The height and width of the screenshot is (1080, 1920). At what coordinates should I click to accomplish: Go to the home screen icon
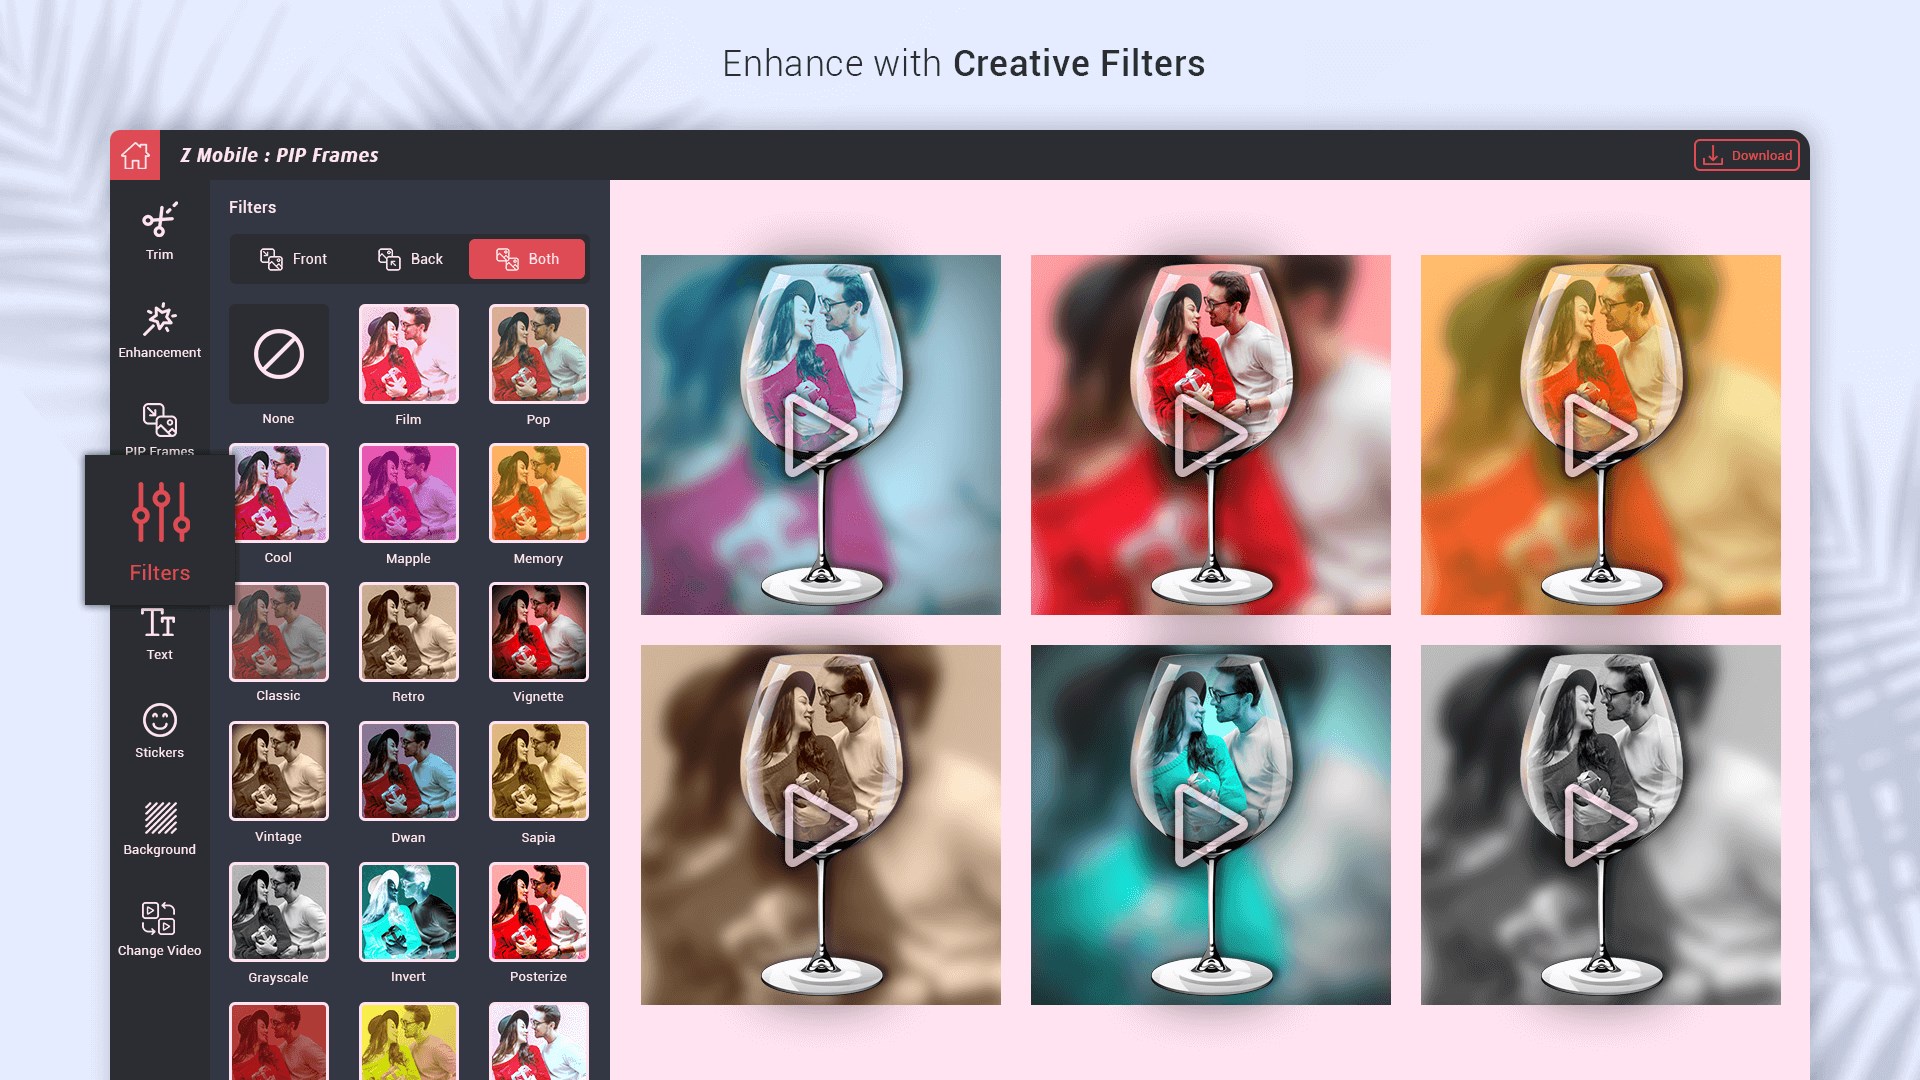point(135,155)
